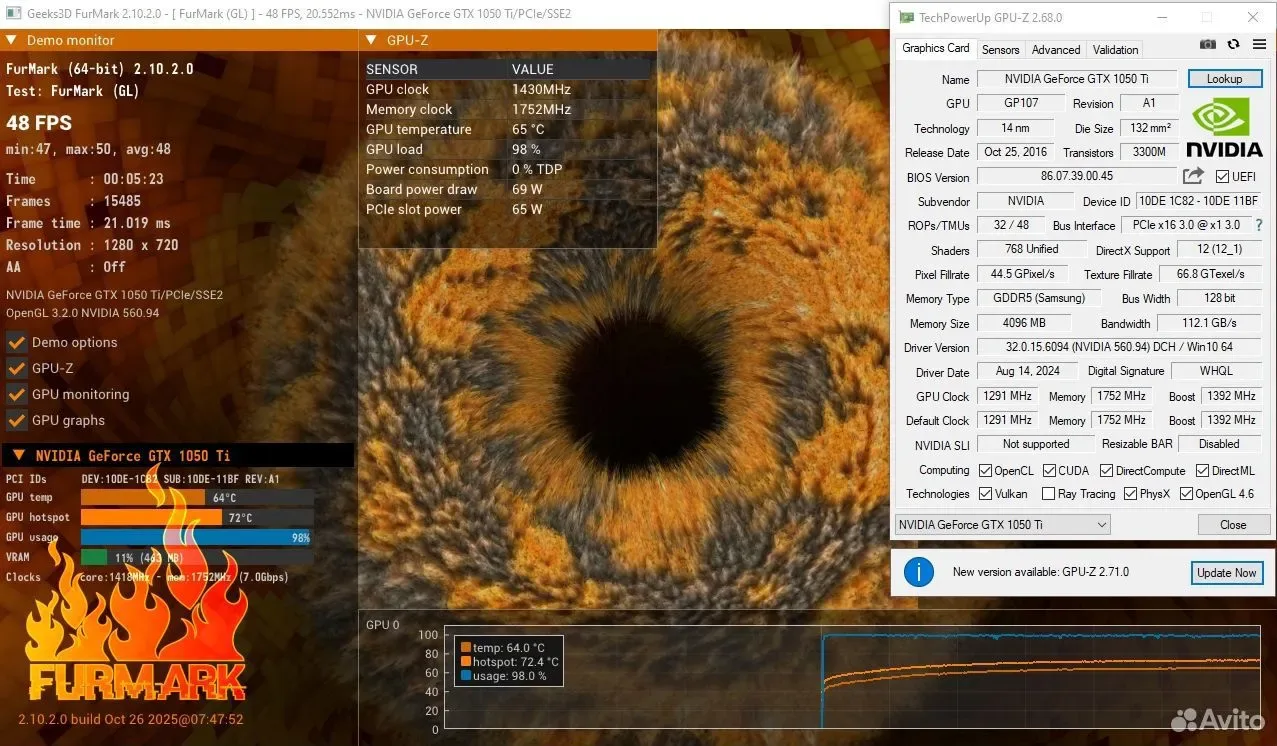Switch to the Sensors tab

click(1000, 49)
